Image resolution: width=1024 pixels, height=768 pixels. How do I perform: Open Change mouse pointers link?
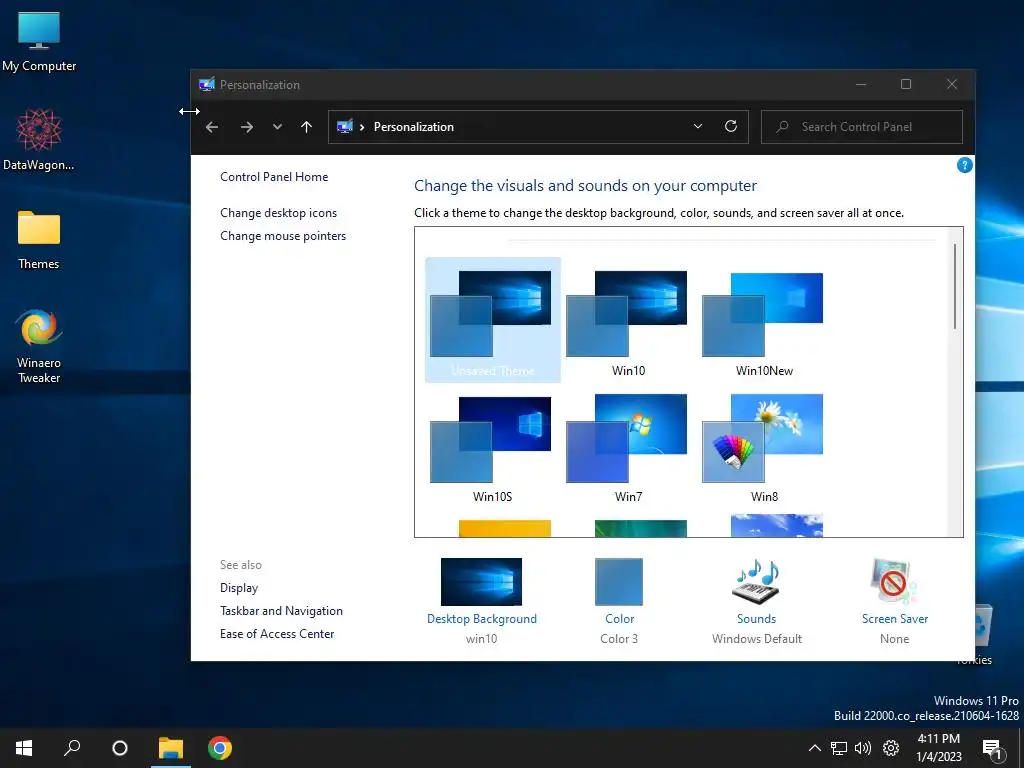(283, 236)
